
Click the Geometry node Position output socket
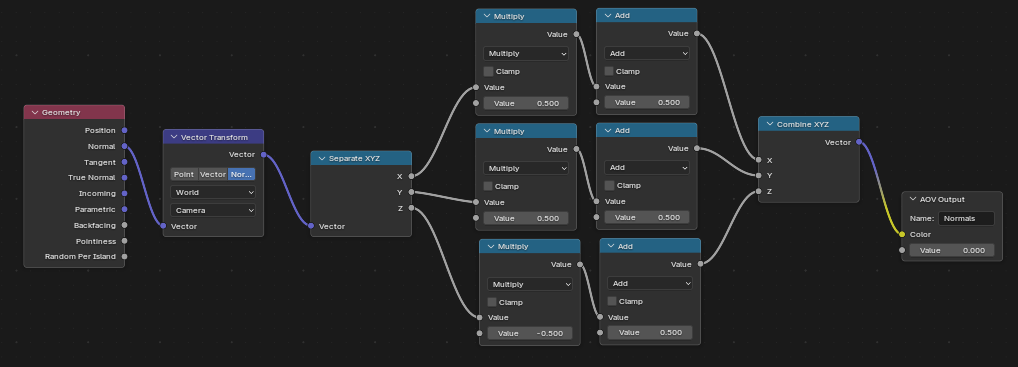coord(124,131)
